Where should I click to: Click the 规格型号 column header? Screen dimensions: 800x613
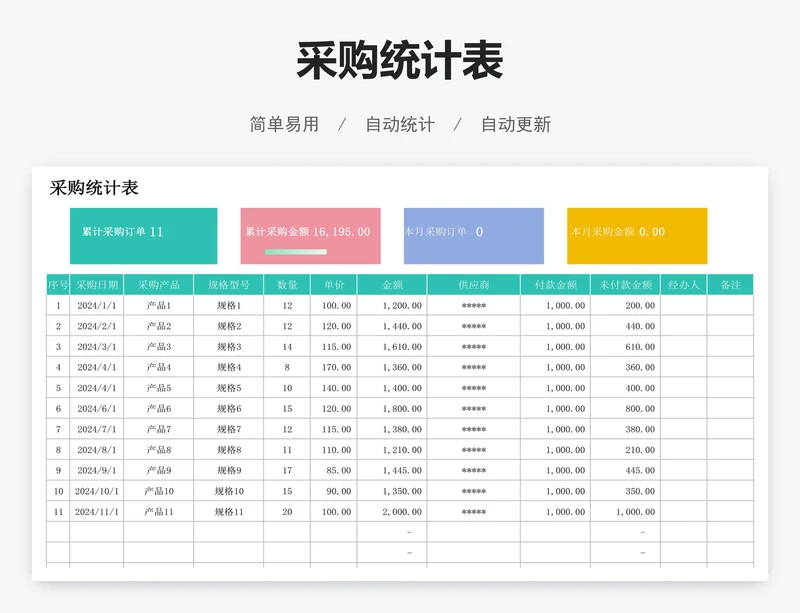(229, 285)
